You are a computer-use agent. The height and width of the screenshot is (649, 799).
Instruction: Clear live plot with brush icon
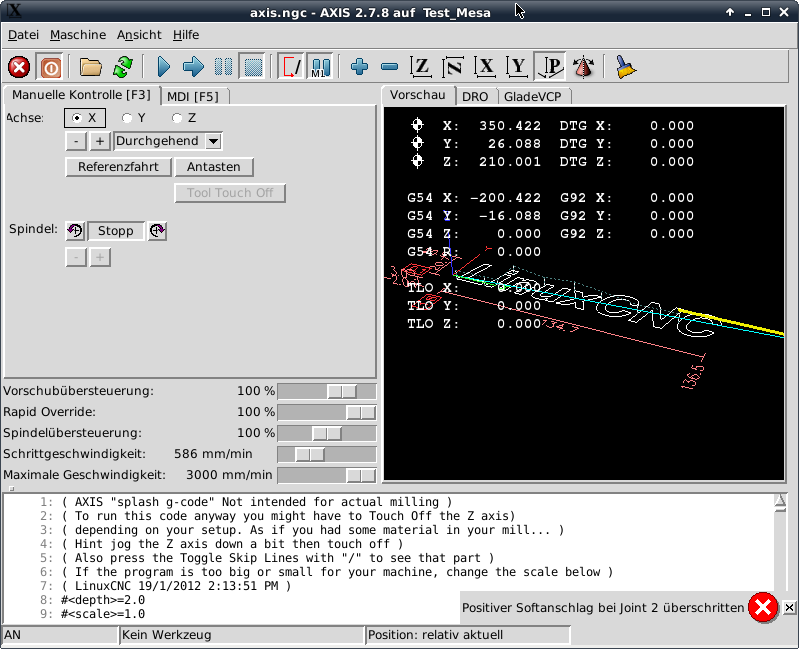[625, 67]
